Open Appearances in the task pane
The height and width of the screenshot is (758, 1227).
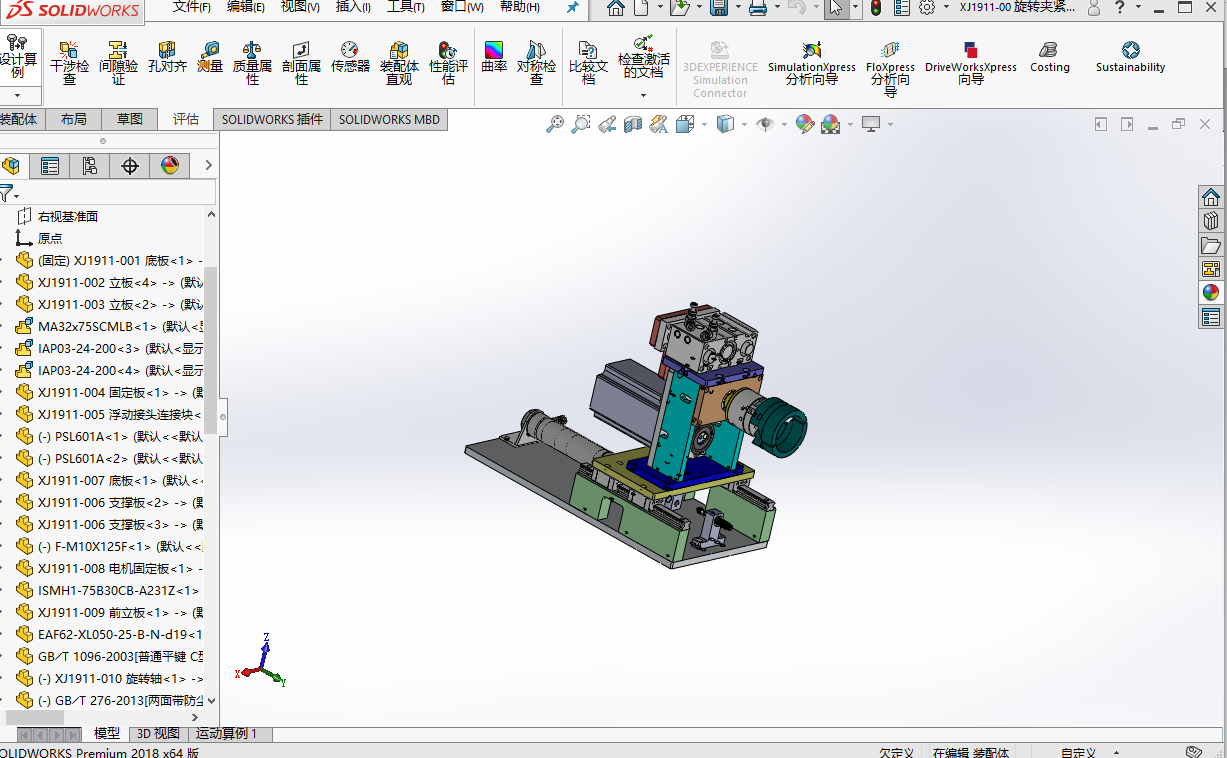(x=1211, y=293)
